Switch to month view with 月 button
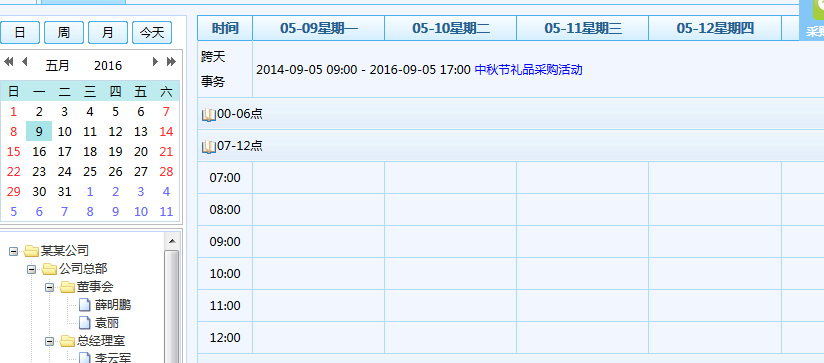This screenshot has width=824, height=363. coord(108,33)
